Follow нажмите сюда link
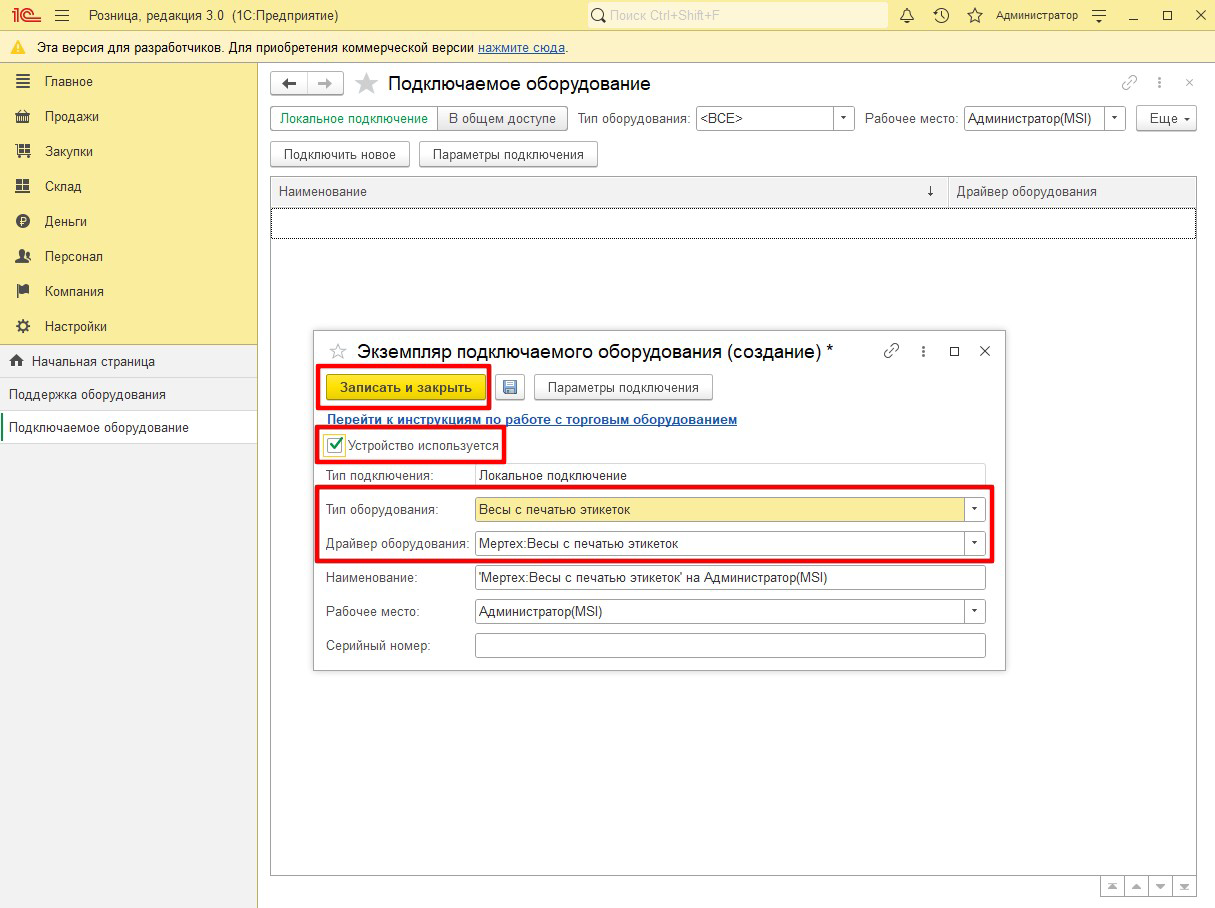1215x908 pixels. coord(521,48)
